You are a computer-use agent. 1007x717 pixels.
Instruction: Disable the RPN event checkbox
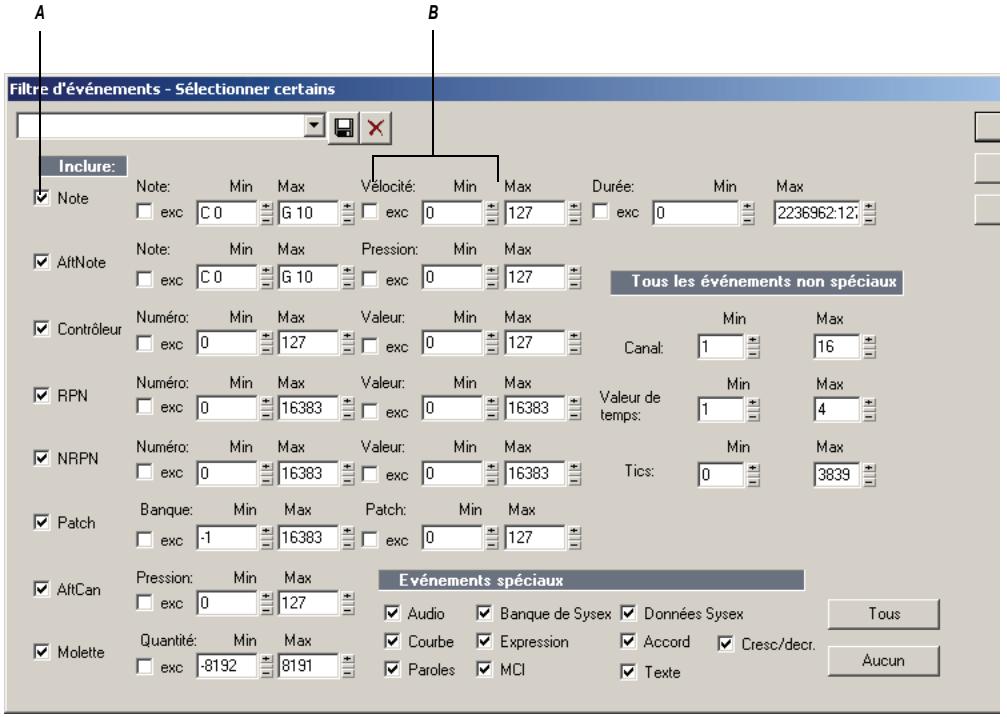(41, 395)
